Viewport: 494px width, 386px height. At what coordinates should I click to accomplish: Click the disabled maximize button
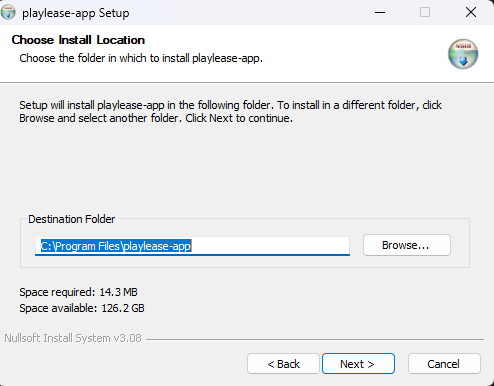pos(425,12)
